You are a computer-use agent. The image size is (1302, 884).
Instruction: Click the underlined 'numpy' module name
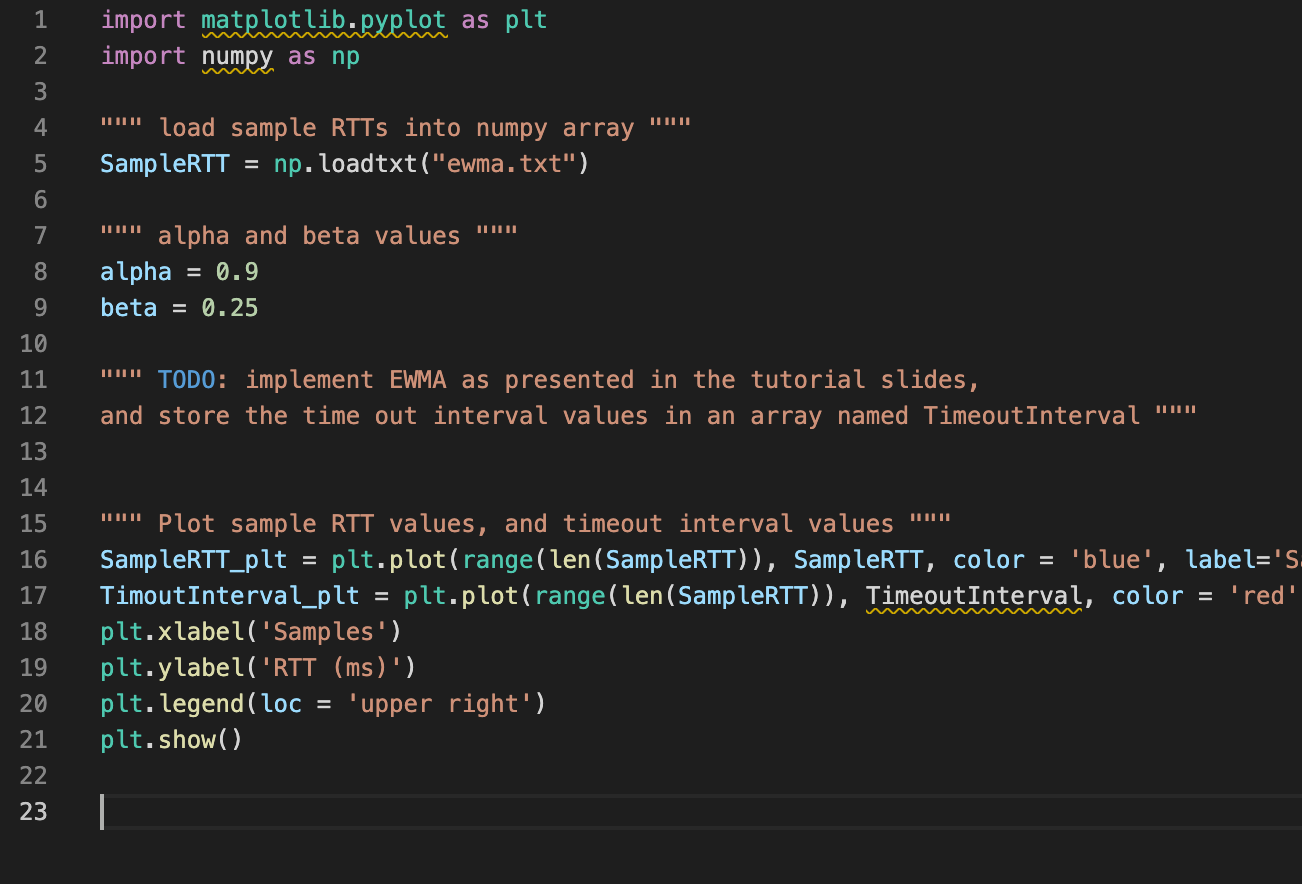(237, 56)
